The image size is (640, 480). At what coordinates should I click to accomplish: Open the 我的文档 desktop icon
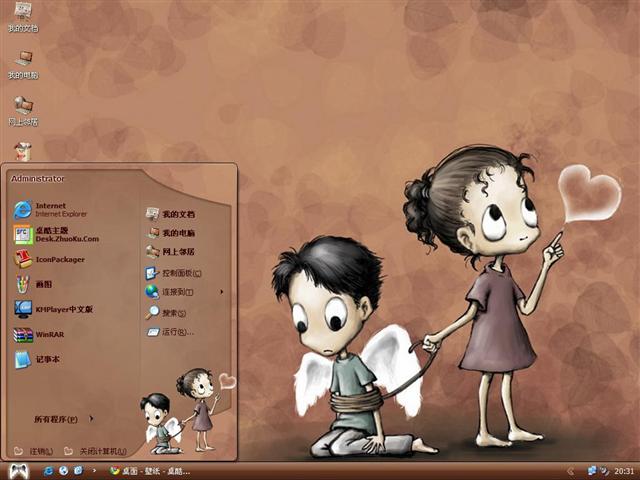23,17
